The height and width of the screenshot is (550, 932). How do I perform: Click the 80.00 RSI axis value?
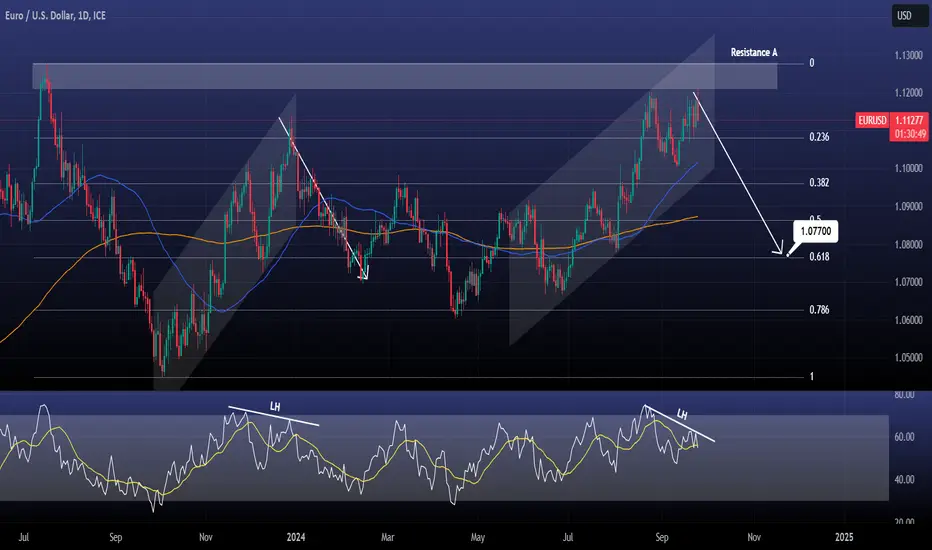coord(904,395)
